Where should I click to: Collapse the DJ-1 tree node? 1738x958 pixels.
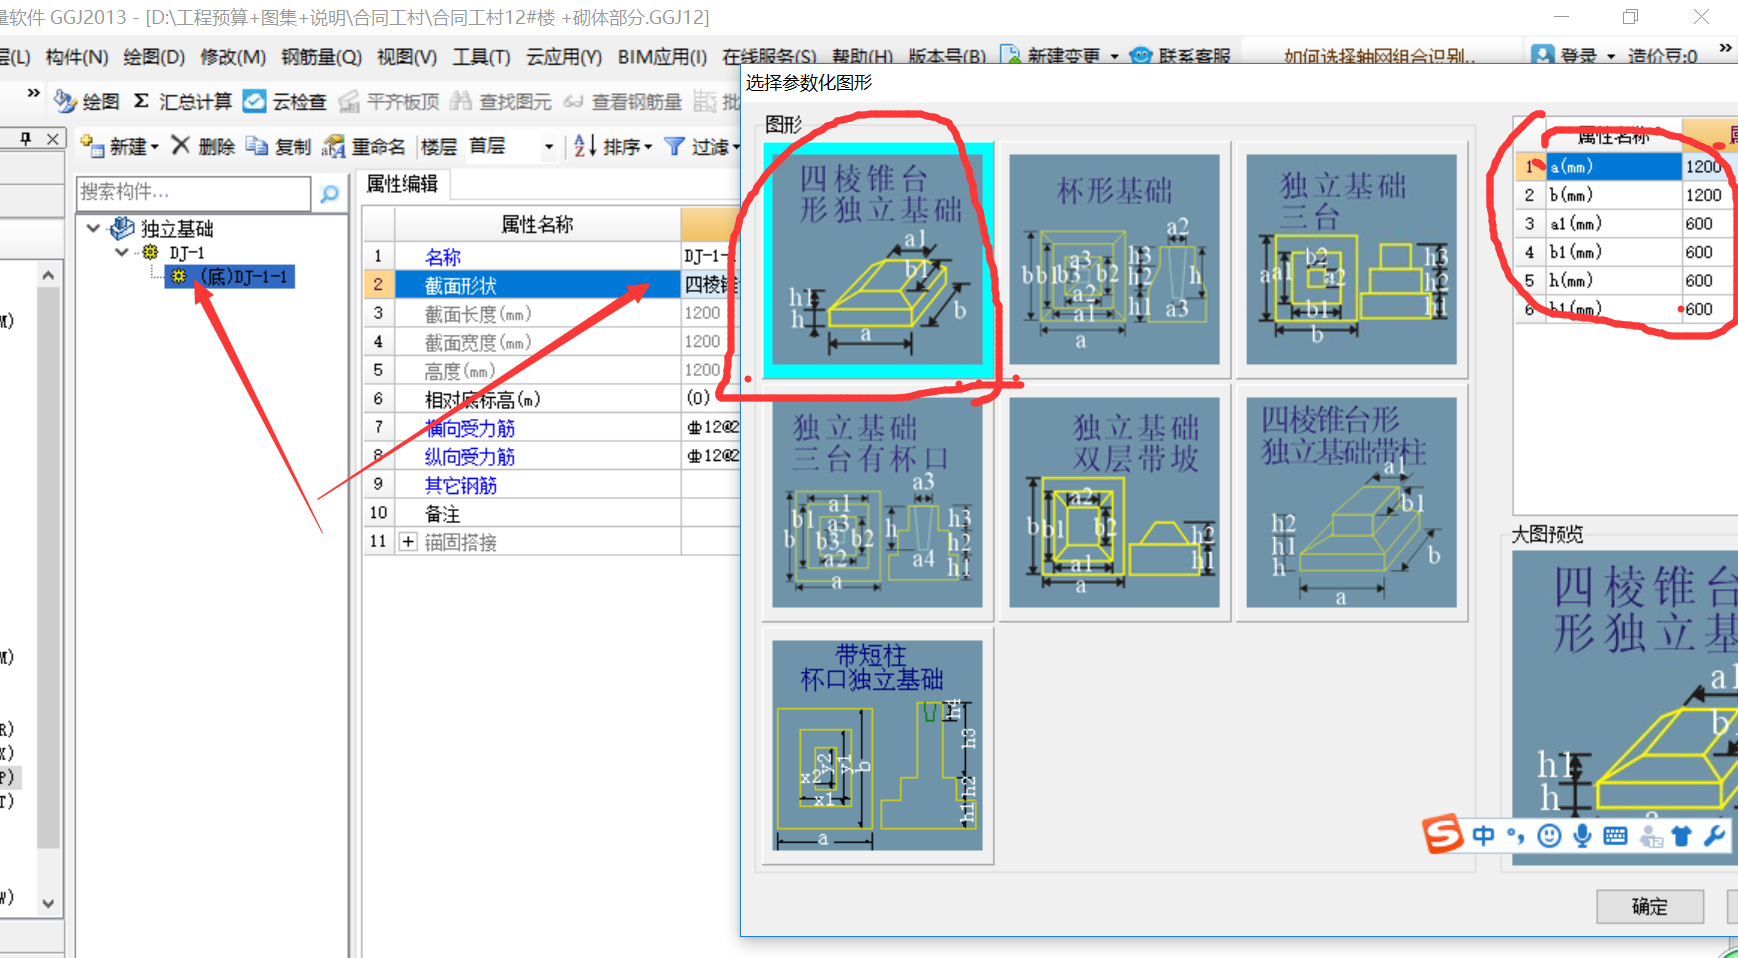(x=122, y=252)
